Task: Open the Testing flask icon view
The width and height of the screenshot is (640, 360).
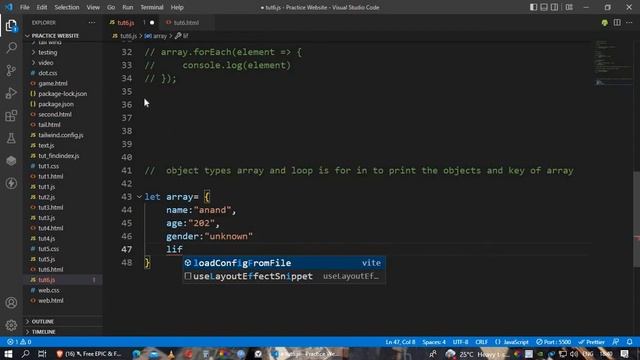Action: tap(11, 138)
